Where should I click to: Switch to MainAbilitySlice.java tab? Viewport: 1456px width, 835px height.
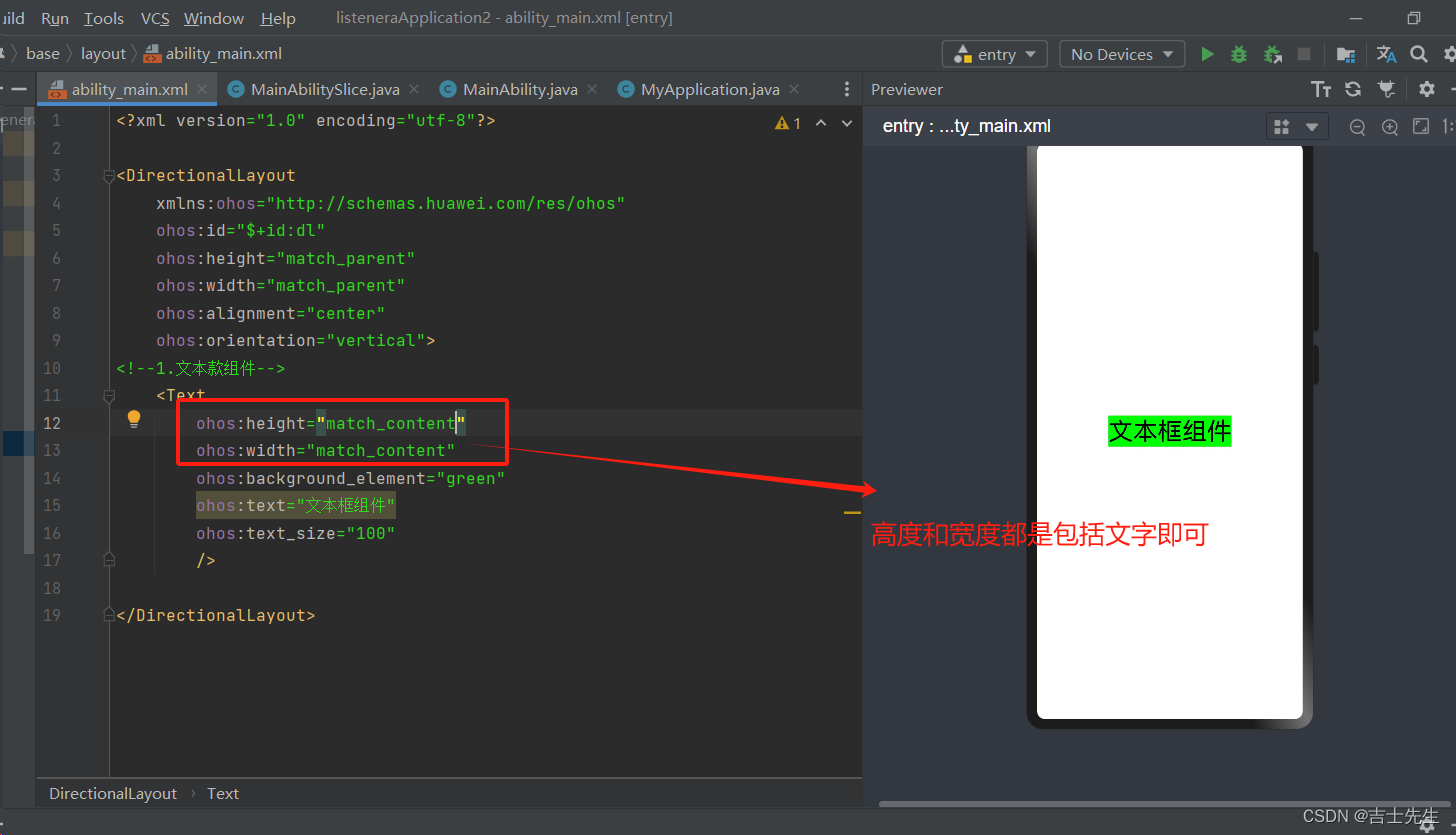[x=325, y=89]
